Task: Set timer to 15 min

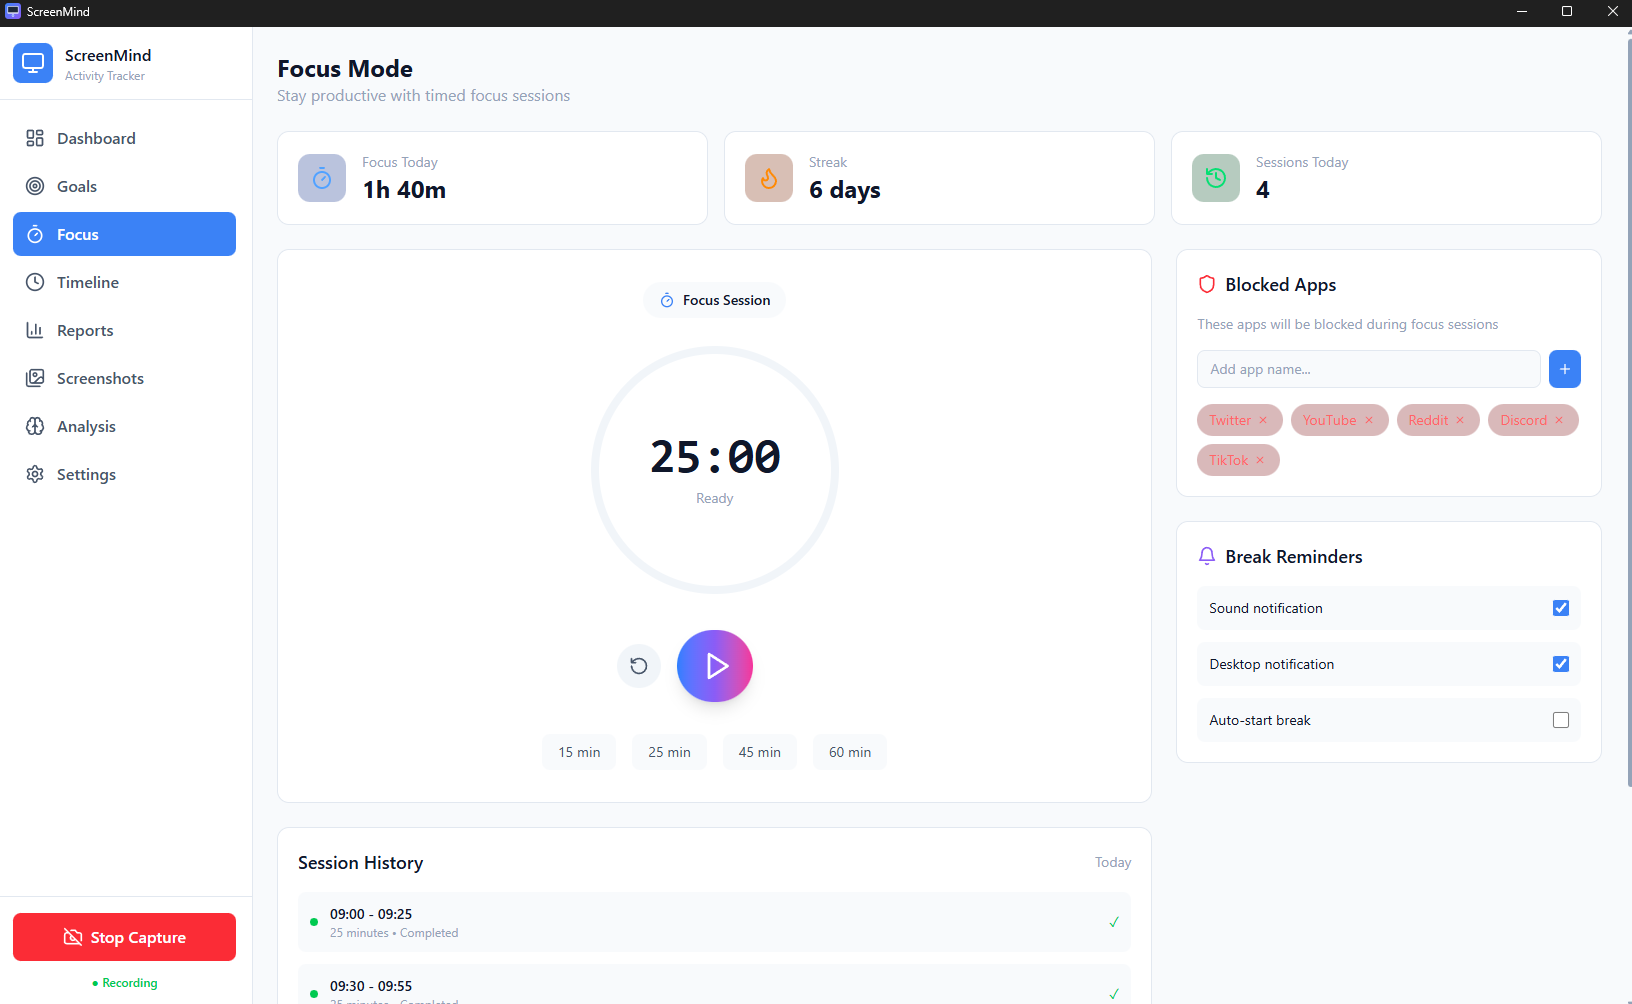Action: click(x=579, y=752)
